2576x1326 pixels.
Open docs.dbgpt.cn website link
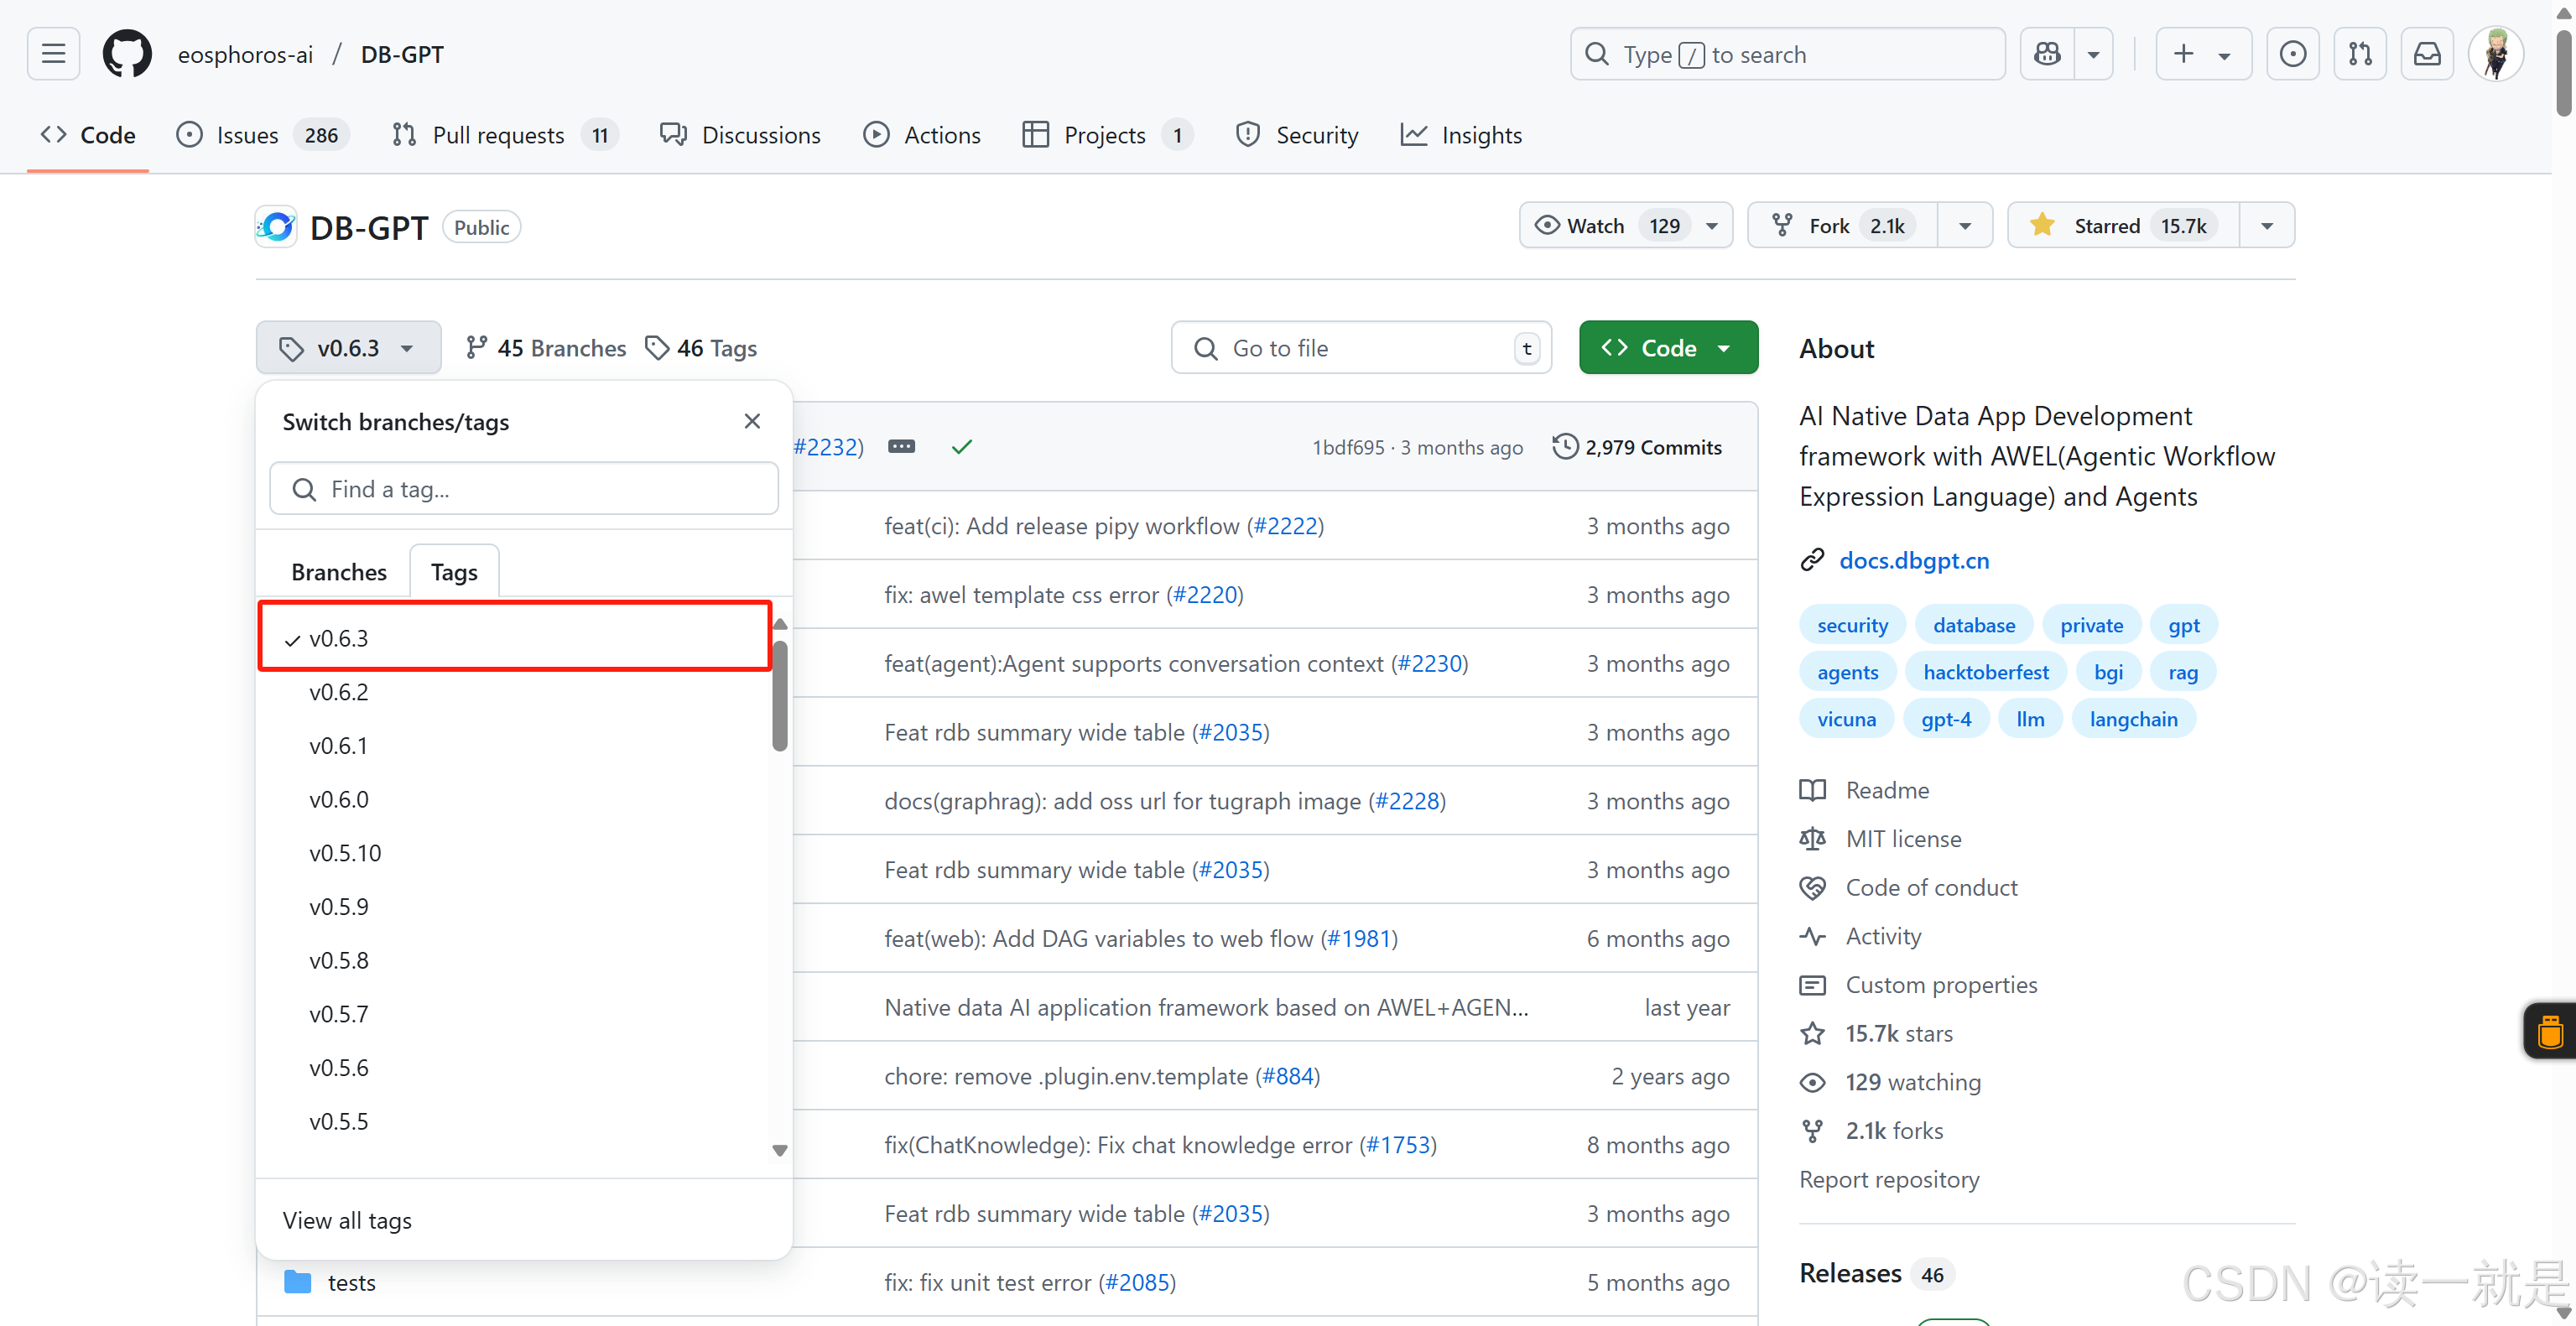[x=1913, y=560]
